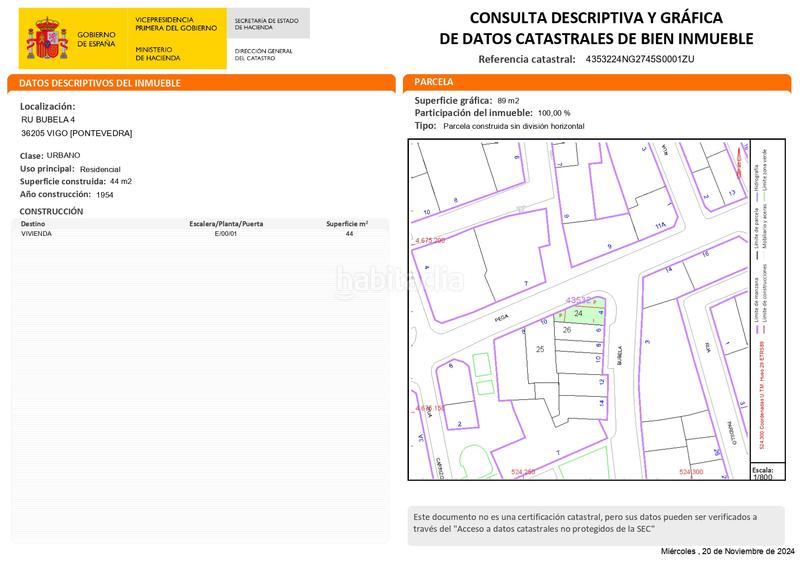Click parcel 26 on the map
Screen dimensions: 800x565
(x=567, y=330)
